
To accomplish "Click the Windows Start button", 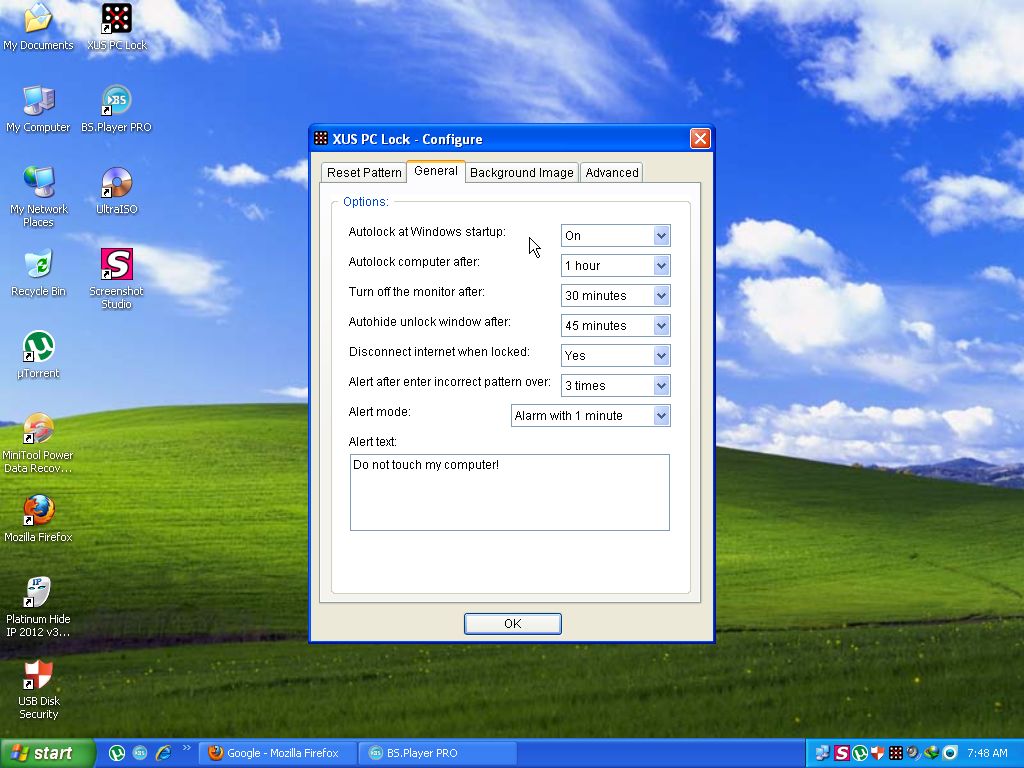I will pyautogui.click(x=47, y=753).
